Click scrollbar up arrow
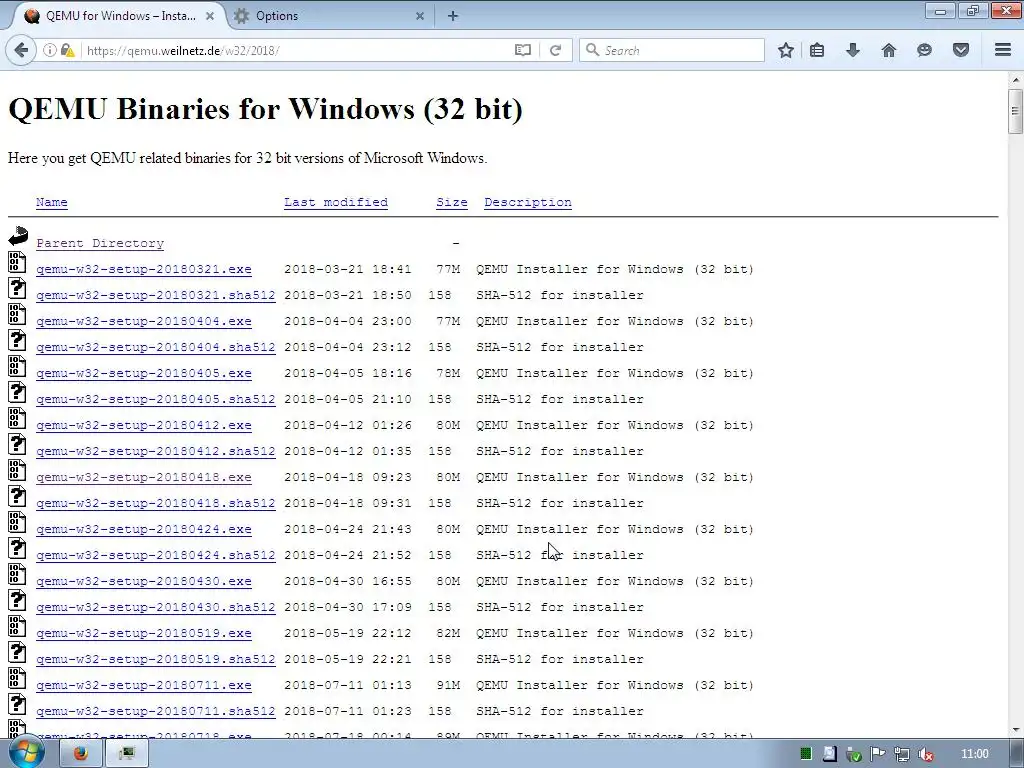 coord(1016,80)
